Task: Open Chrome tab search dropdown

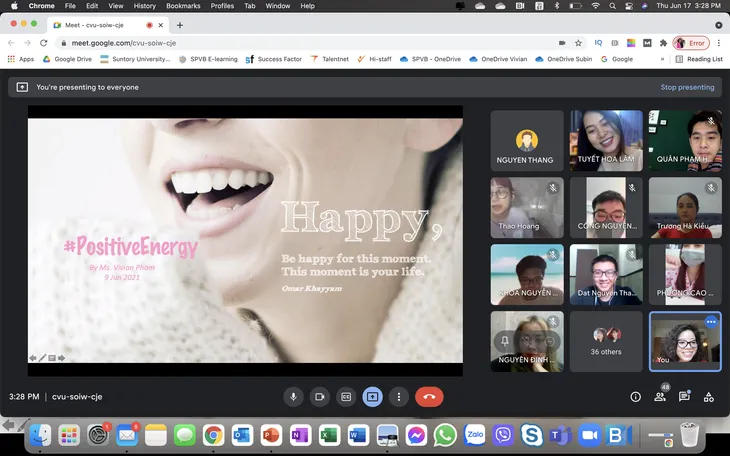Action: (719, 25)
